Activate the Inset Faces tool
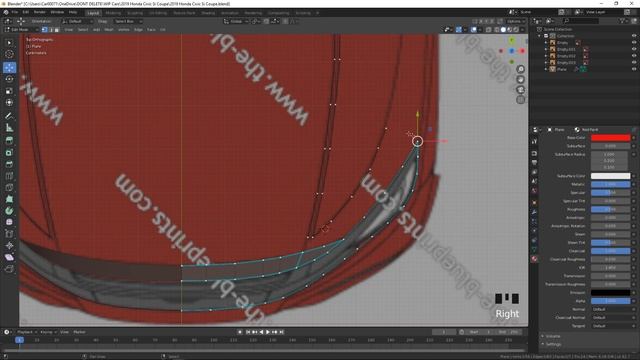This screenshot has height=360, width=640. (9, 153)
